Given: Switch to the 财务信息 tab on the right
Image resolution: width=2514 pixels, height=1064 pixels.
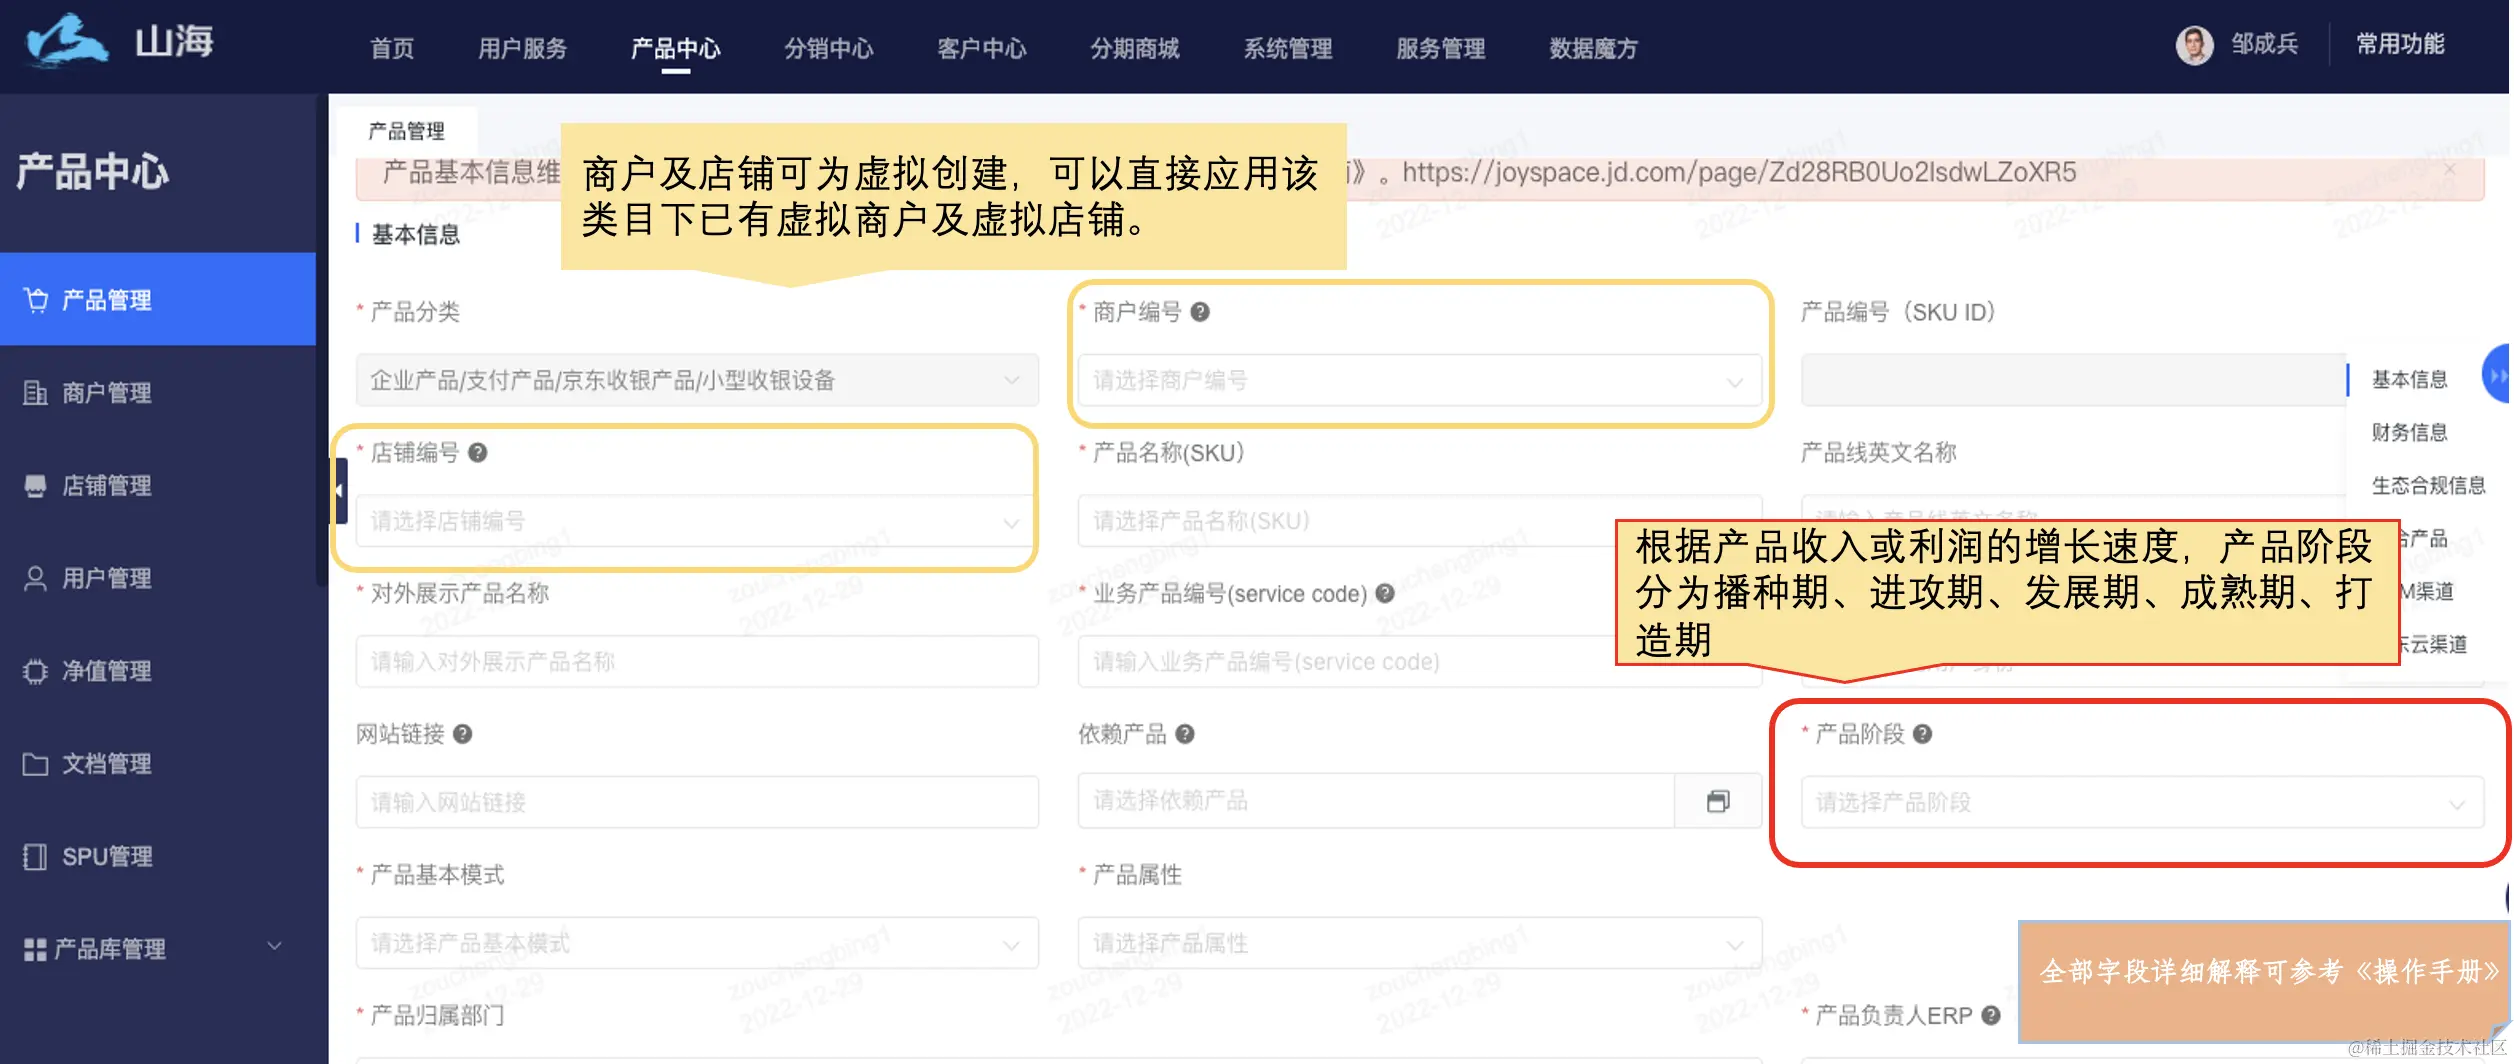Looking at the screenshot, I should click(2409, 432).
